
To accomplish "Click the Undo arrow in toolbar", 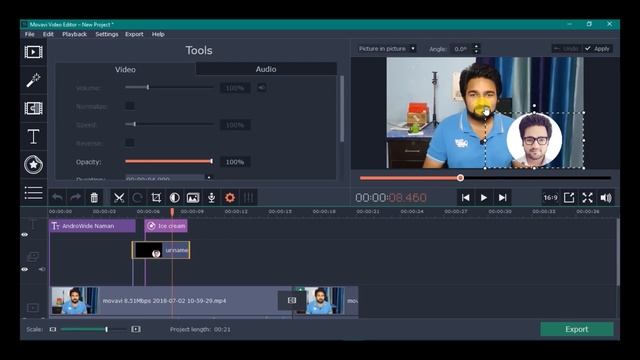I will pos(57,198).
